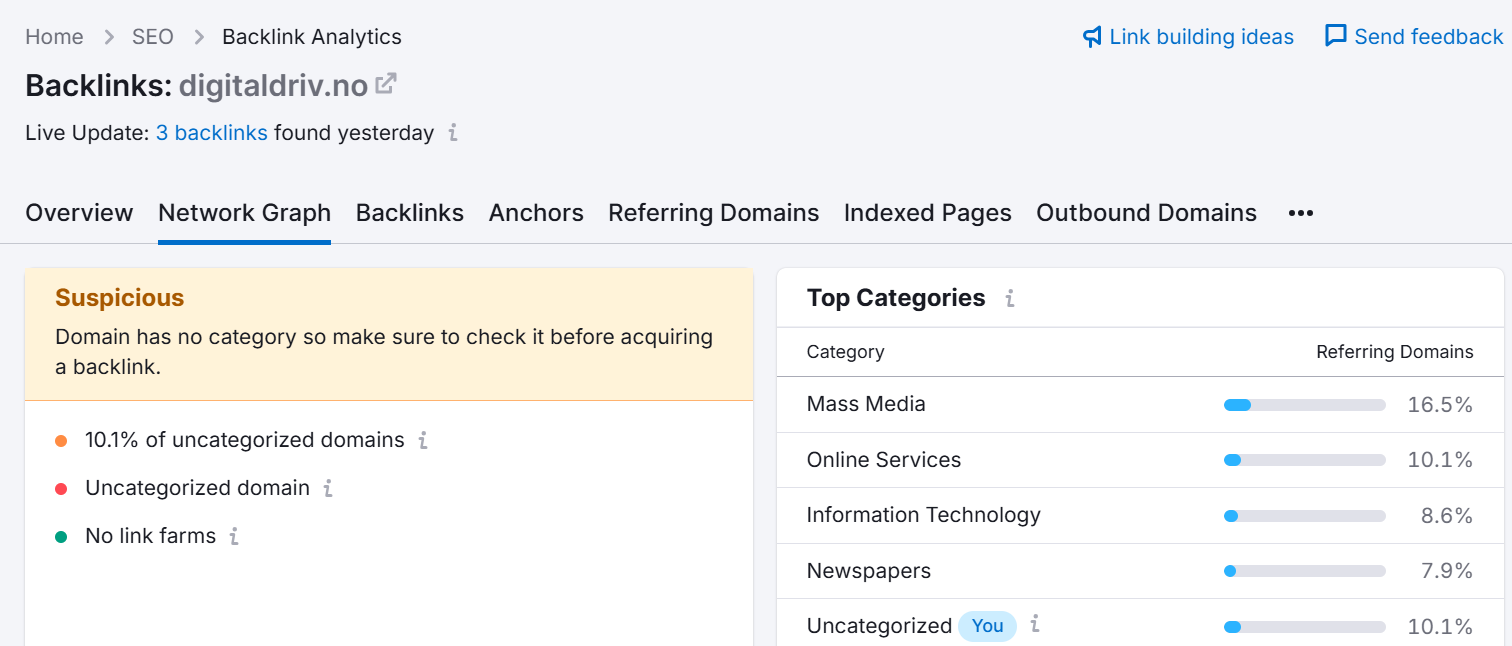Image resolution: width=1512 pixels, height=646 pixels.
Task: Click Send feedback link
Action: click(1429, 37)
